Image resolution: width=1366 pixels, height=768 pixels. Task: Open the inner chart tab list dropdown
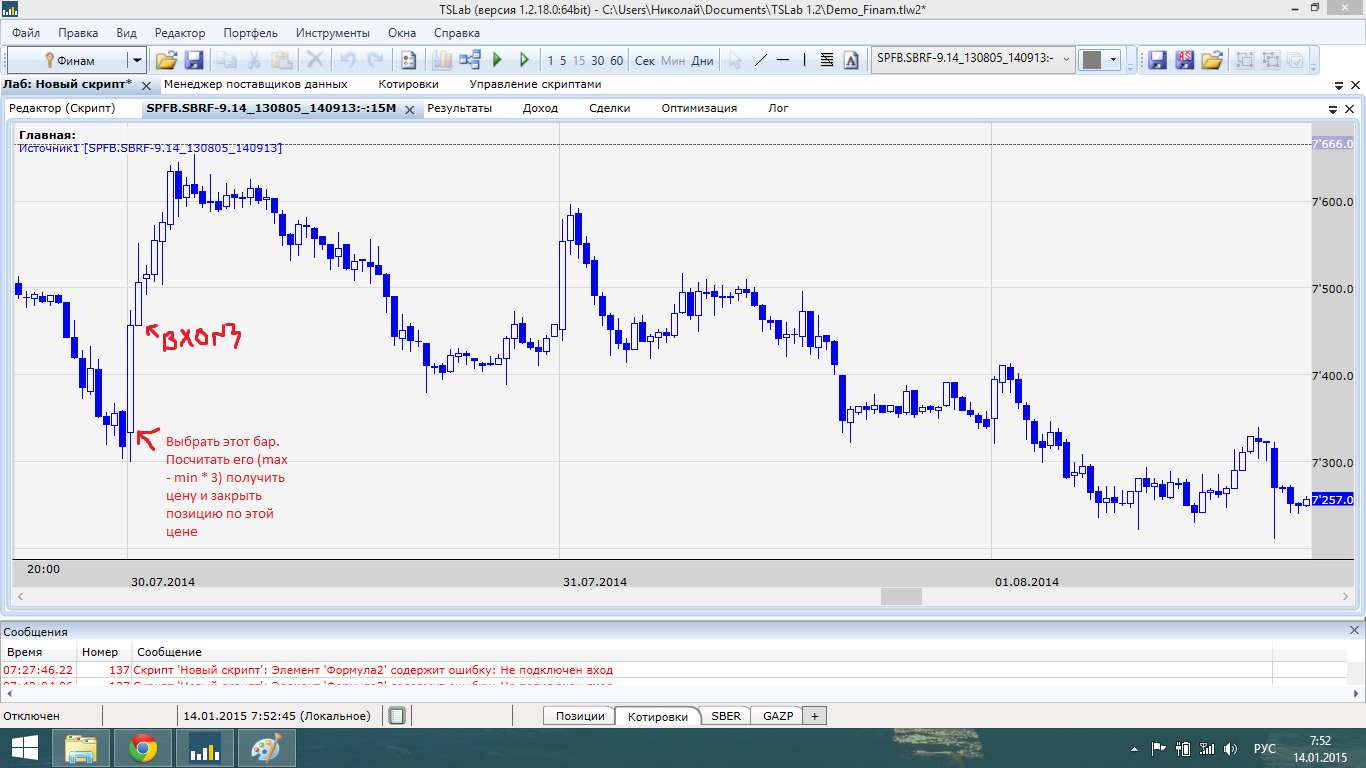[1333, 109]
